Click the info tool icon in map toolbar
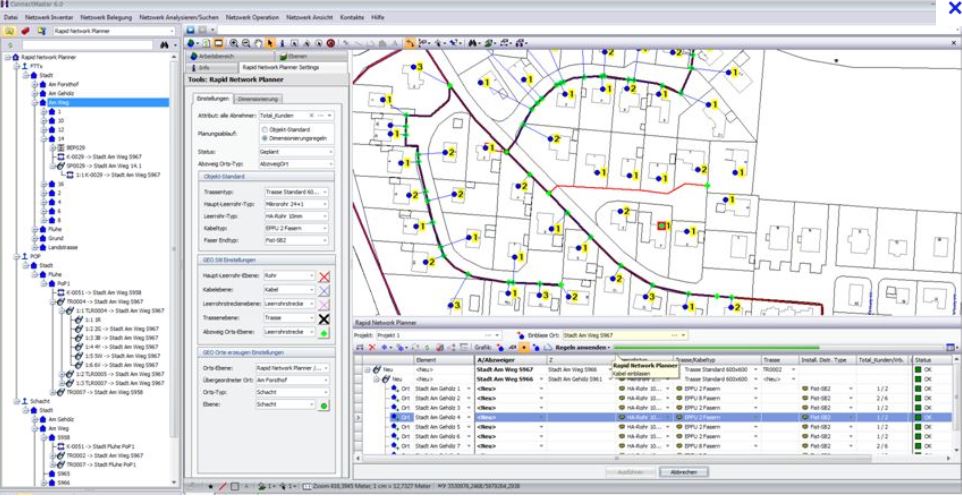Viewport: 962px width, 496px height. click(282, 46)
